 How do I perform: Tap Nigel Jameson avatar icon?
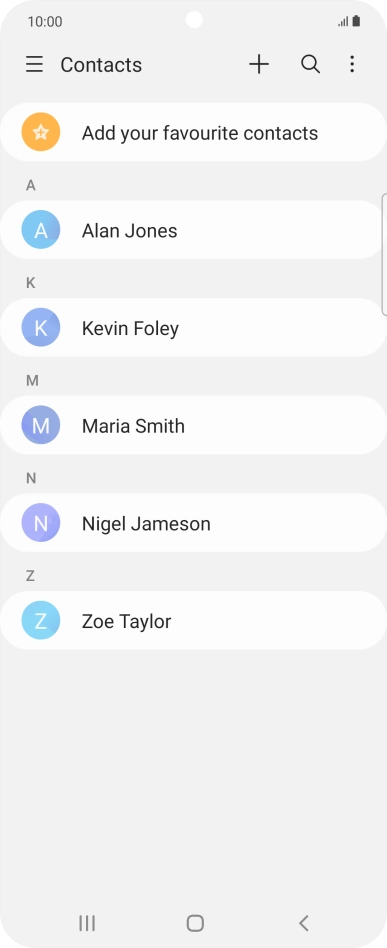tap(41, 523)
